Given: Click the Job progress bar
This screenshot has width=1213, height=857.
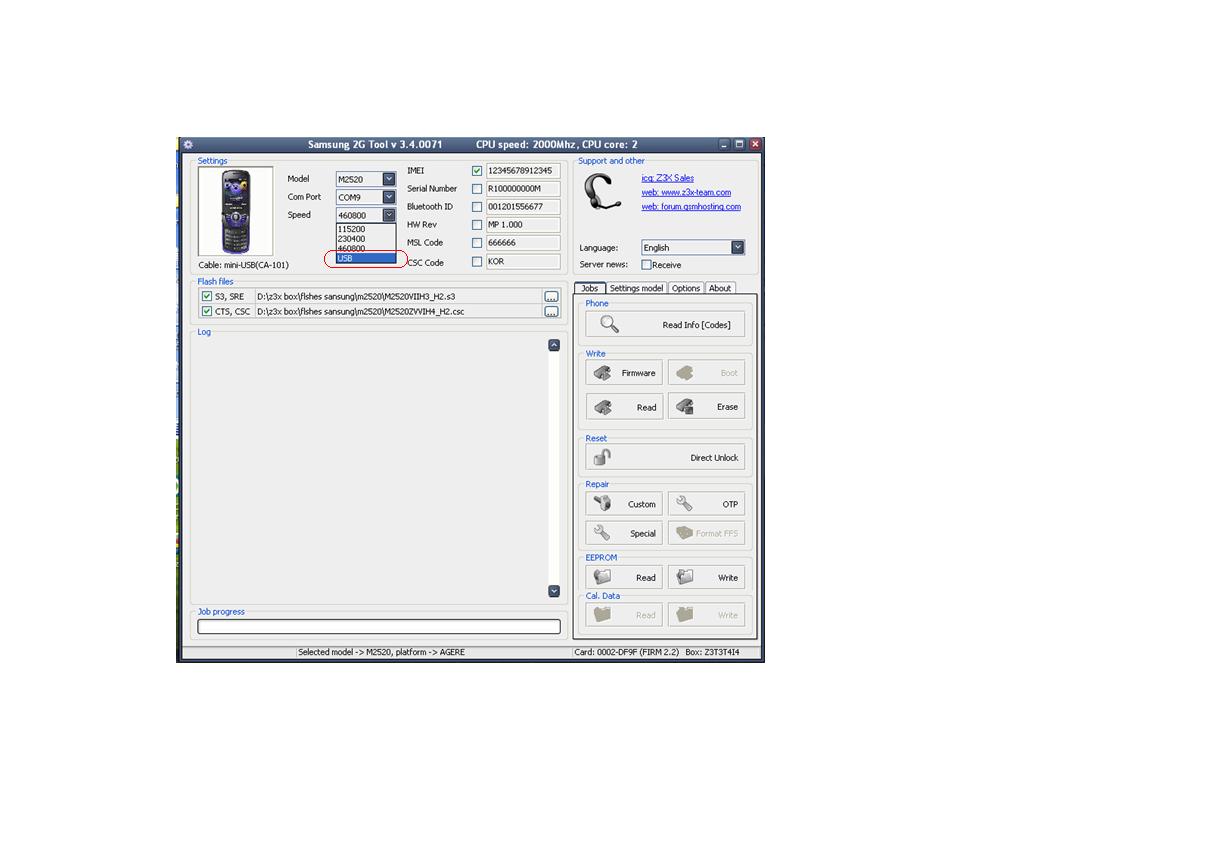Looking at the screenshot, I should (x=379, y=627).
